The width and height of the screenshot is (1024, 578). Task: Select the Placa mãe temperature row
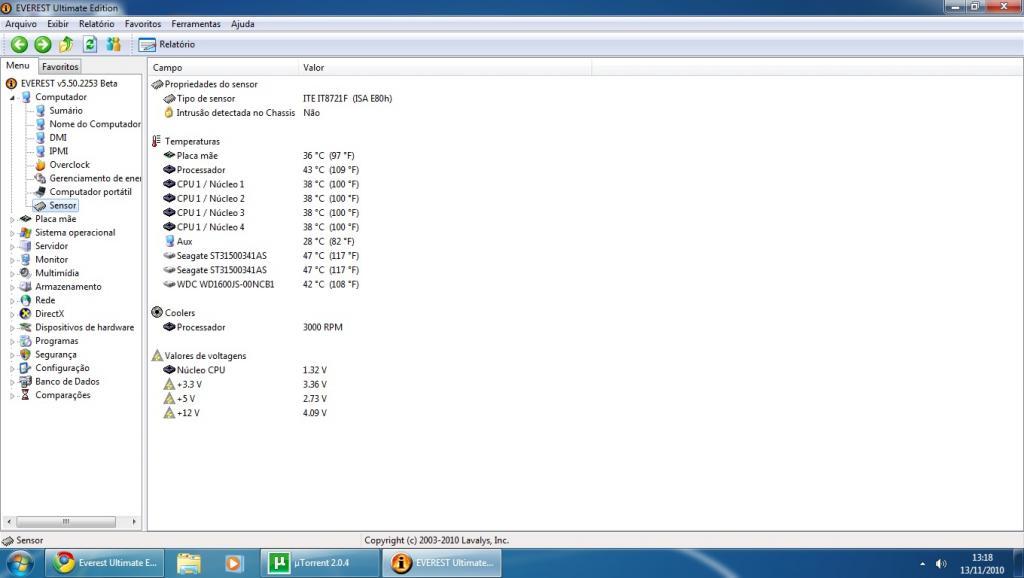260,155
